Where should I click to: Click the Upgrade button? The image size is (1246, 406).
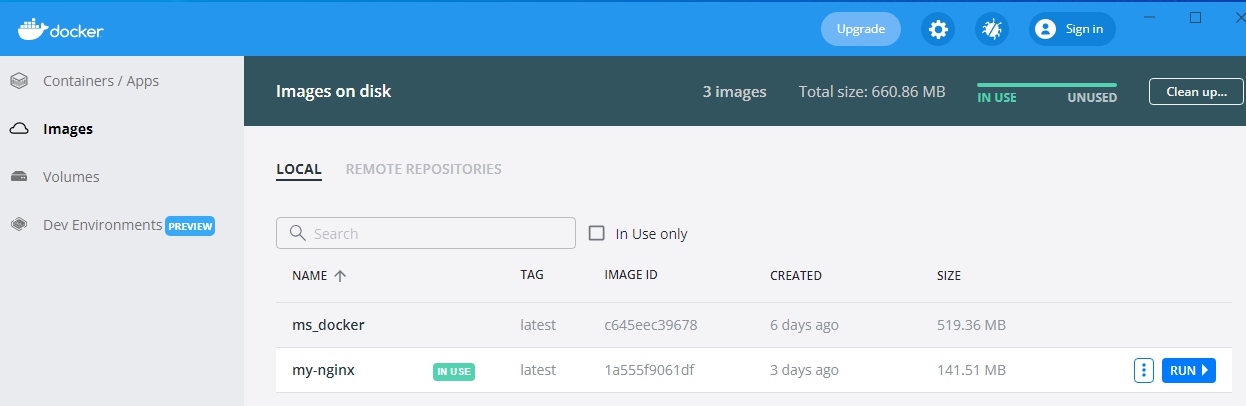[x=861, y=29]
